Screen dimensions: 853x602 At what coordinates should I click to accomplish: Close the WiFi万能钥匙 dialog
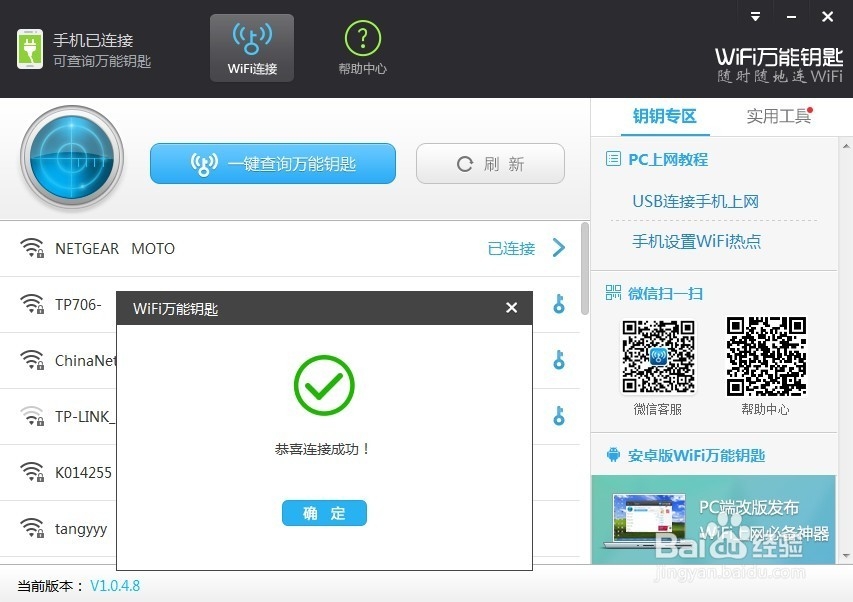(x=511, y=308)
